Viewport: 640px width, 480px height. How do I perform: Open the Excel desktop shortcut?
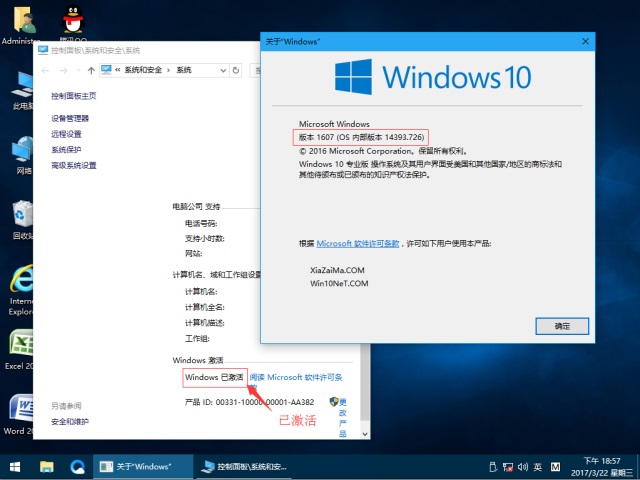click(22, 346)
